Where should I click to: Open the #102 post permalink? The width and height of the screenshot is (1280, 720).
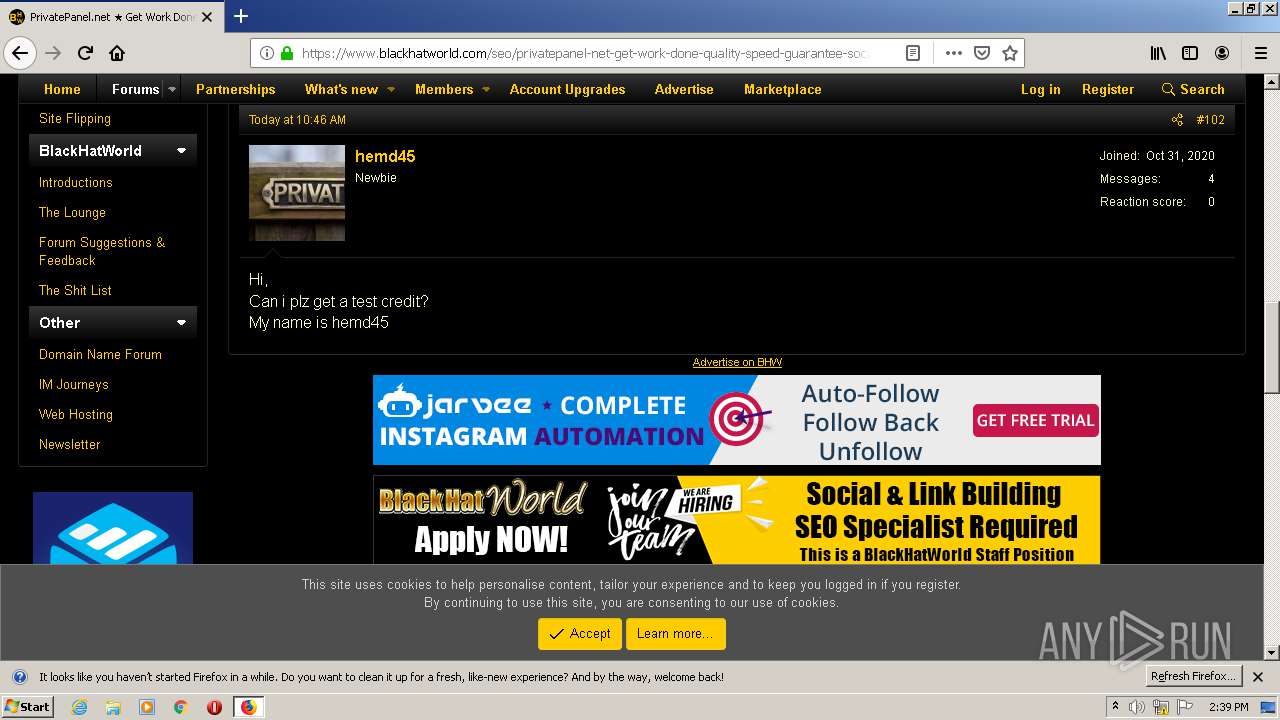point(1210,120)
